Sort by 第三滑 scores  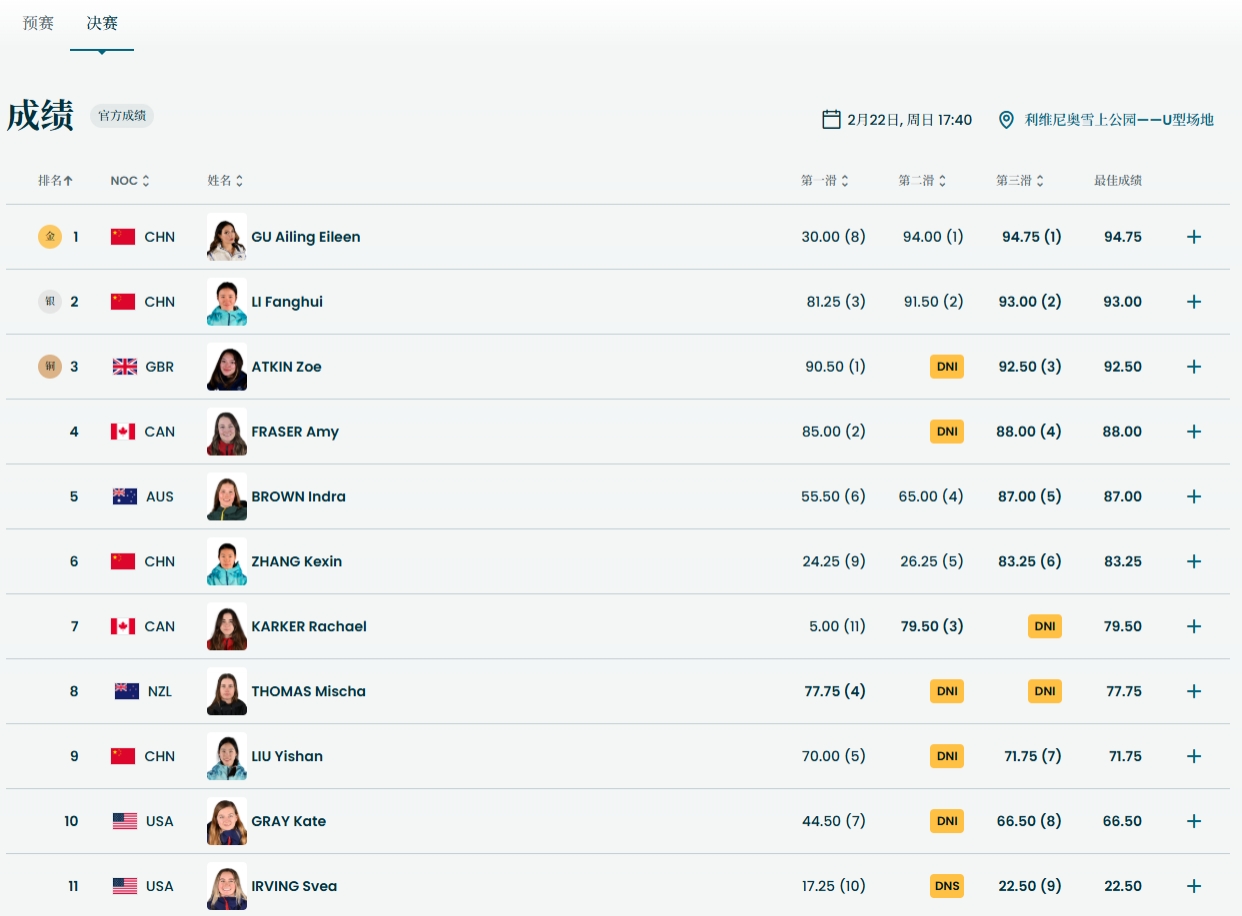point(1019,181)
